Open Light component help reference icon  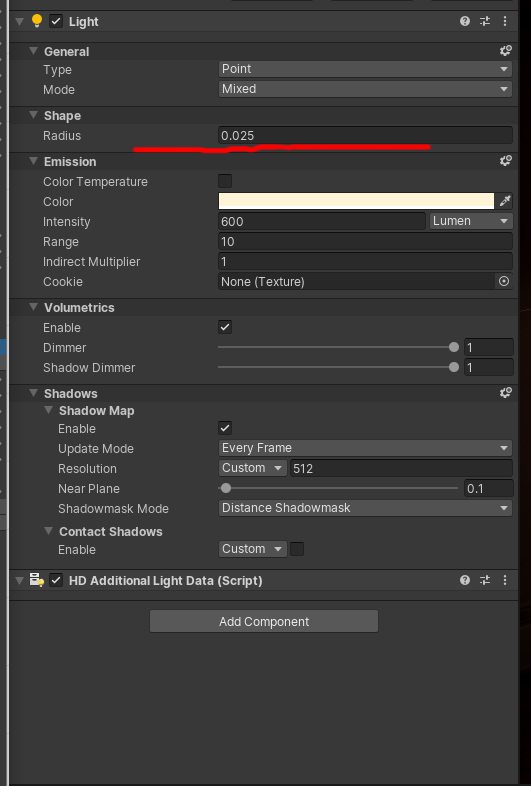[x=465, y=21]
